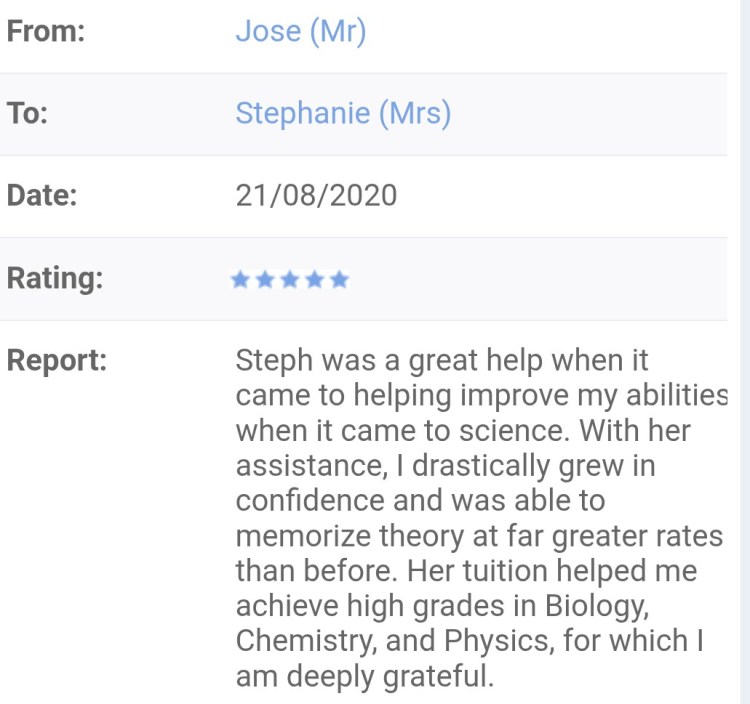
Task: Click the From: label
Action: click(x=46, y=32)
